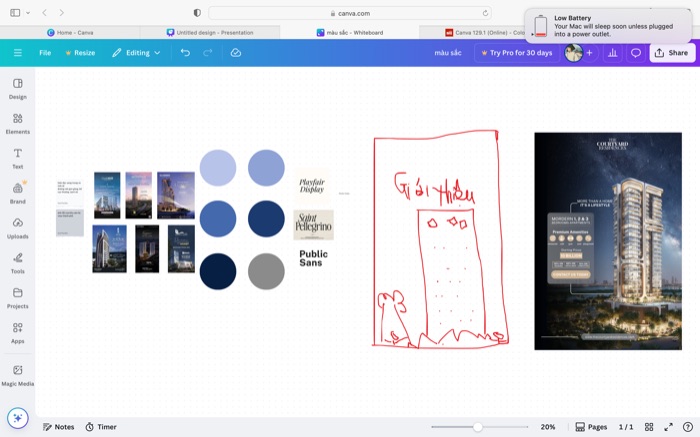Open the Design panel in sidebar
The image size is (700, 437).
(17, 88)
